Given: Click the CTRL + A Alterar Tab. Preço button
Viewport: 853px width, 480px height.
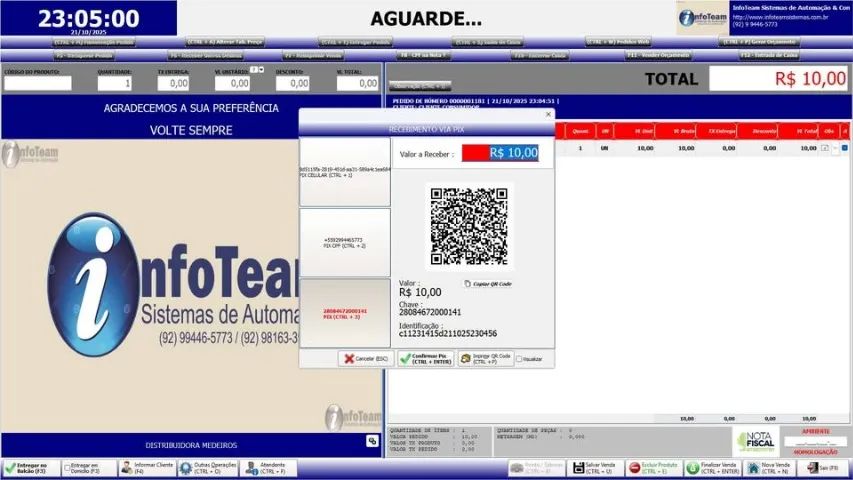Looking at the screenshot, I should point(225,42).
